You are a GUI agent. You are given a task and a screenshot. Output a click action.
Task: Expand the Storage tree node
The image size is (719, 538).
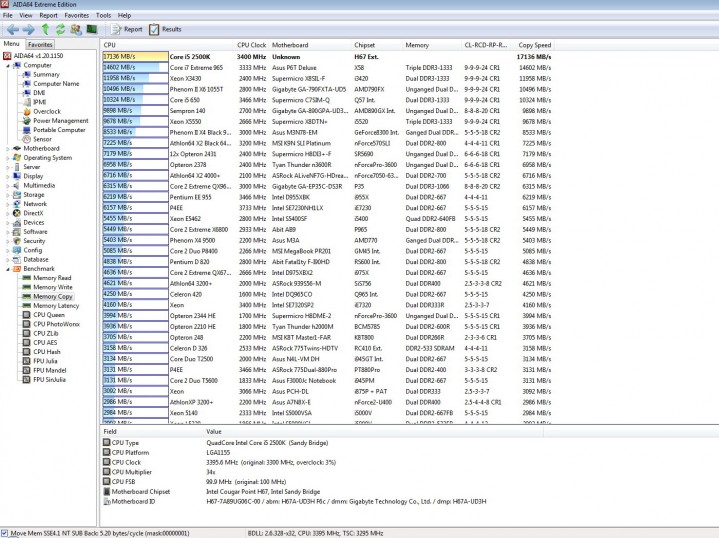(x=8, y=195)
